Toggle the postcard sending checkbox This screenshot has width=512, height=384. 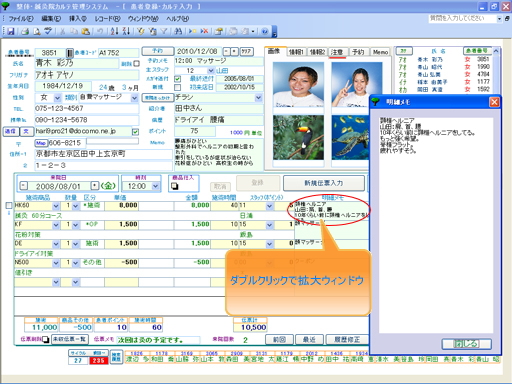pyautogui.click(x=178, y=79)
